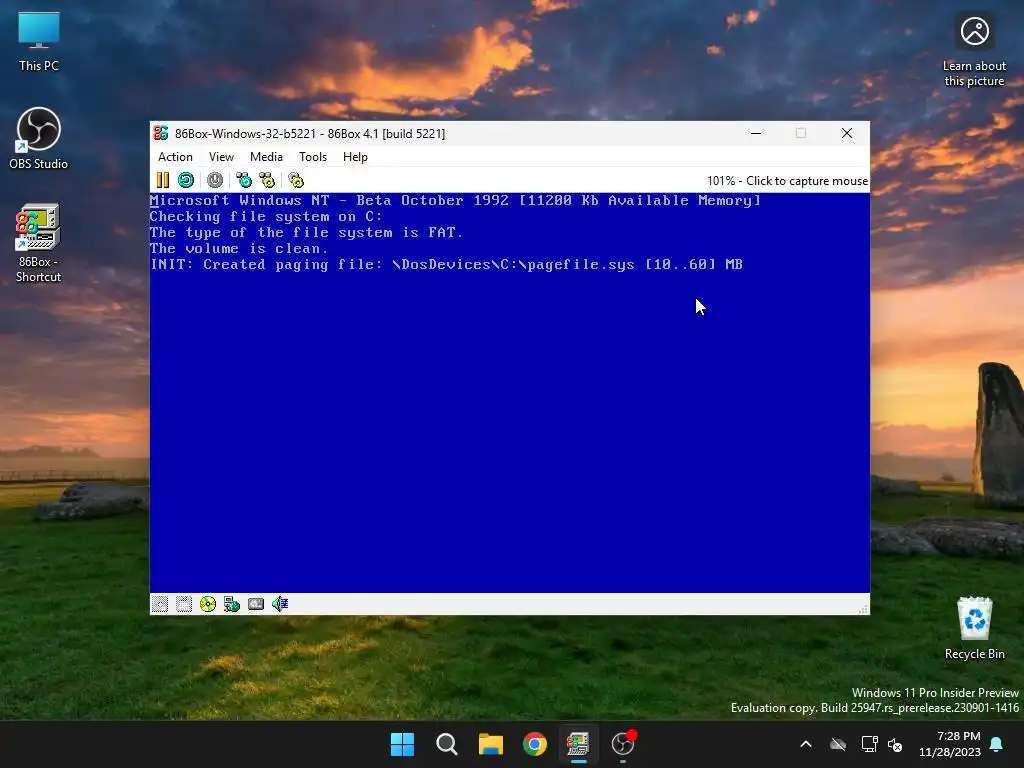
Task: Click the sound speaker status icon
Action: 280,604
